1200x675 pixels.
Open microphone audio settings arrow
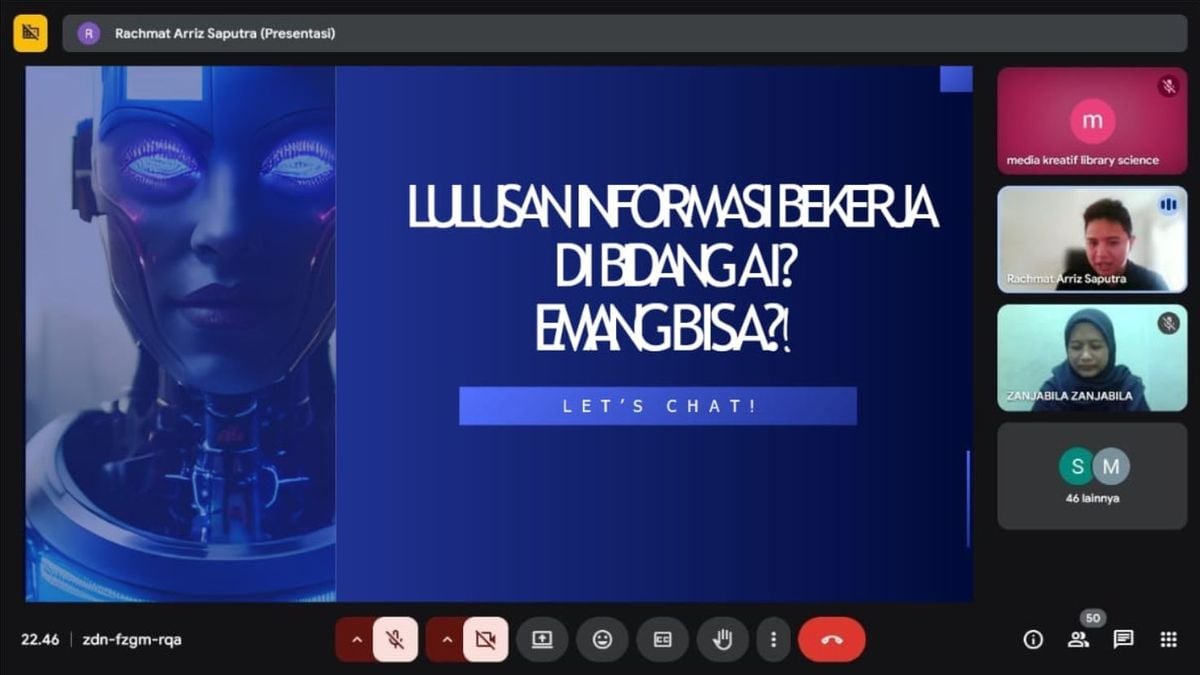click(x=355, y=640)
